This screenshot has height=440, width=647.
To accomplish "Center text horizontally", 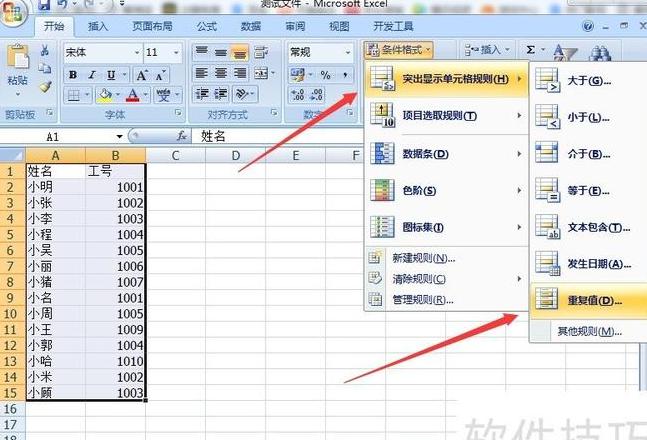I will (x=221, y=73).
